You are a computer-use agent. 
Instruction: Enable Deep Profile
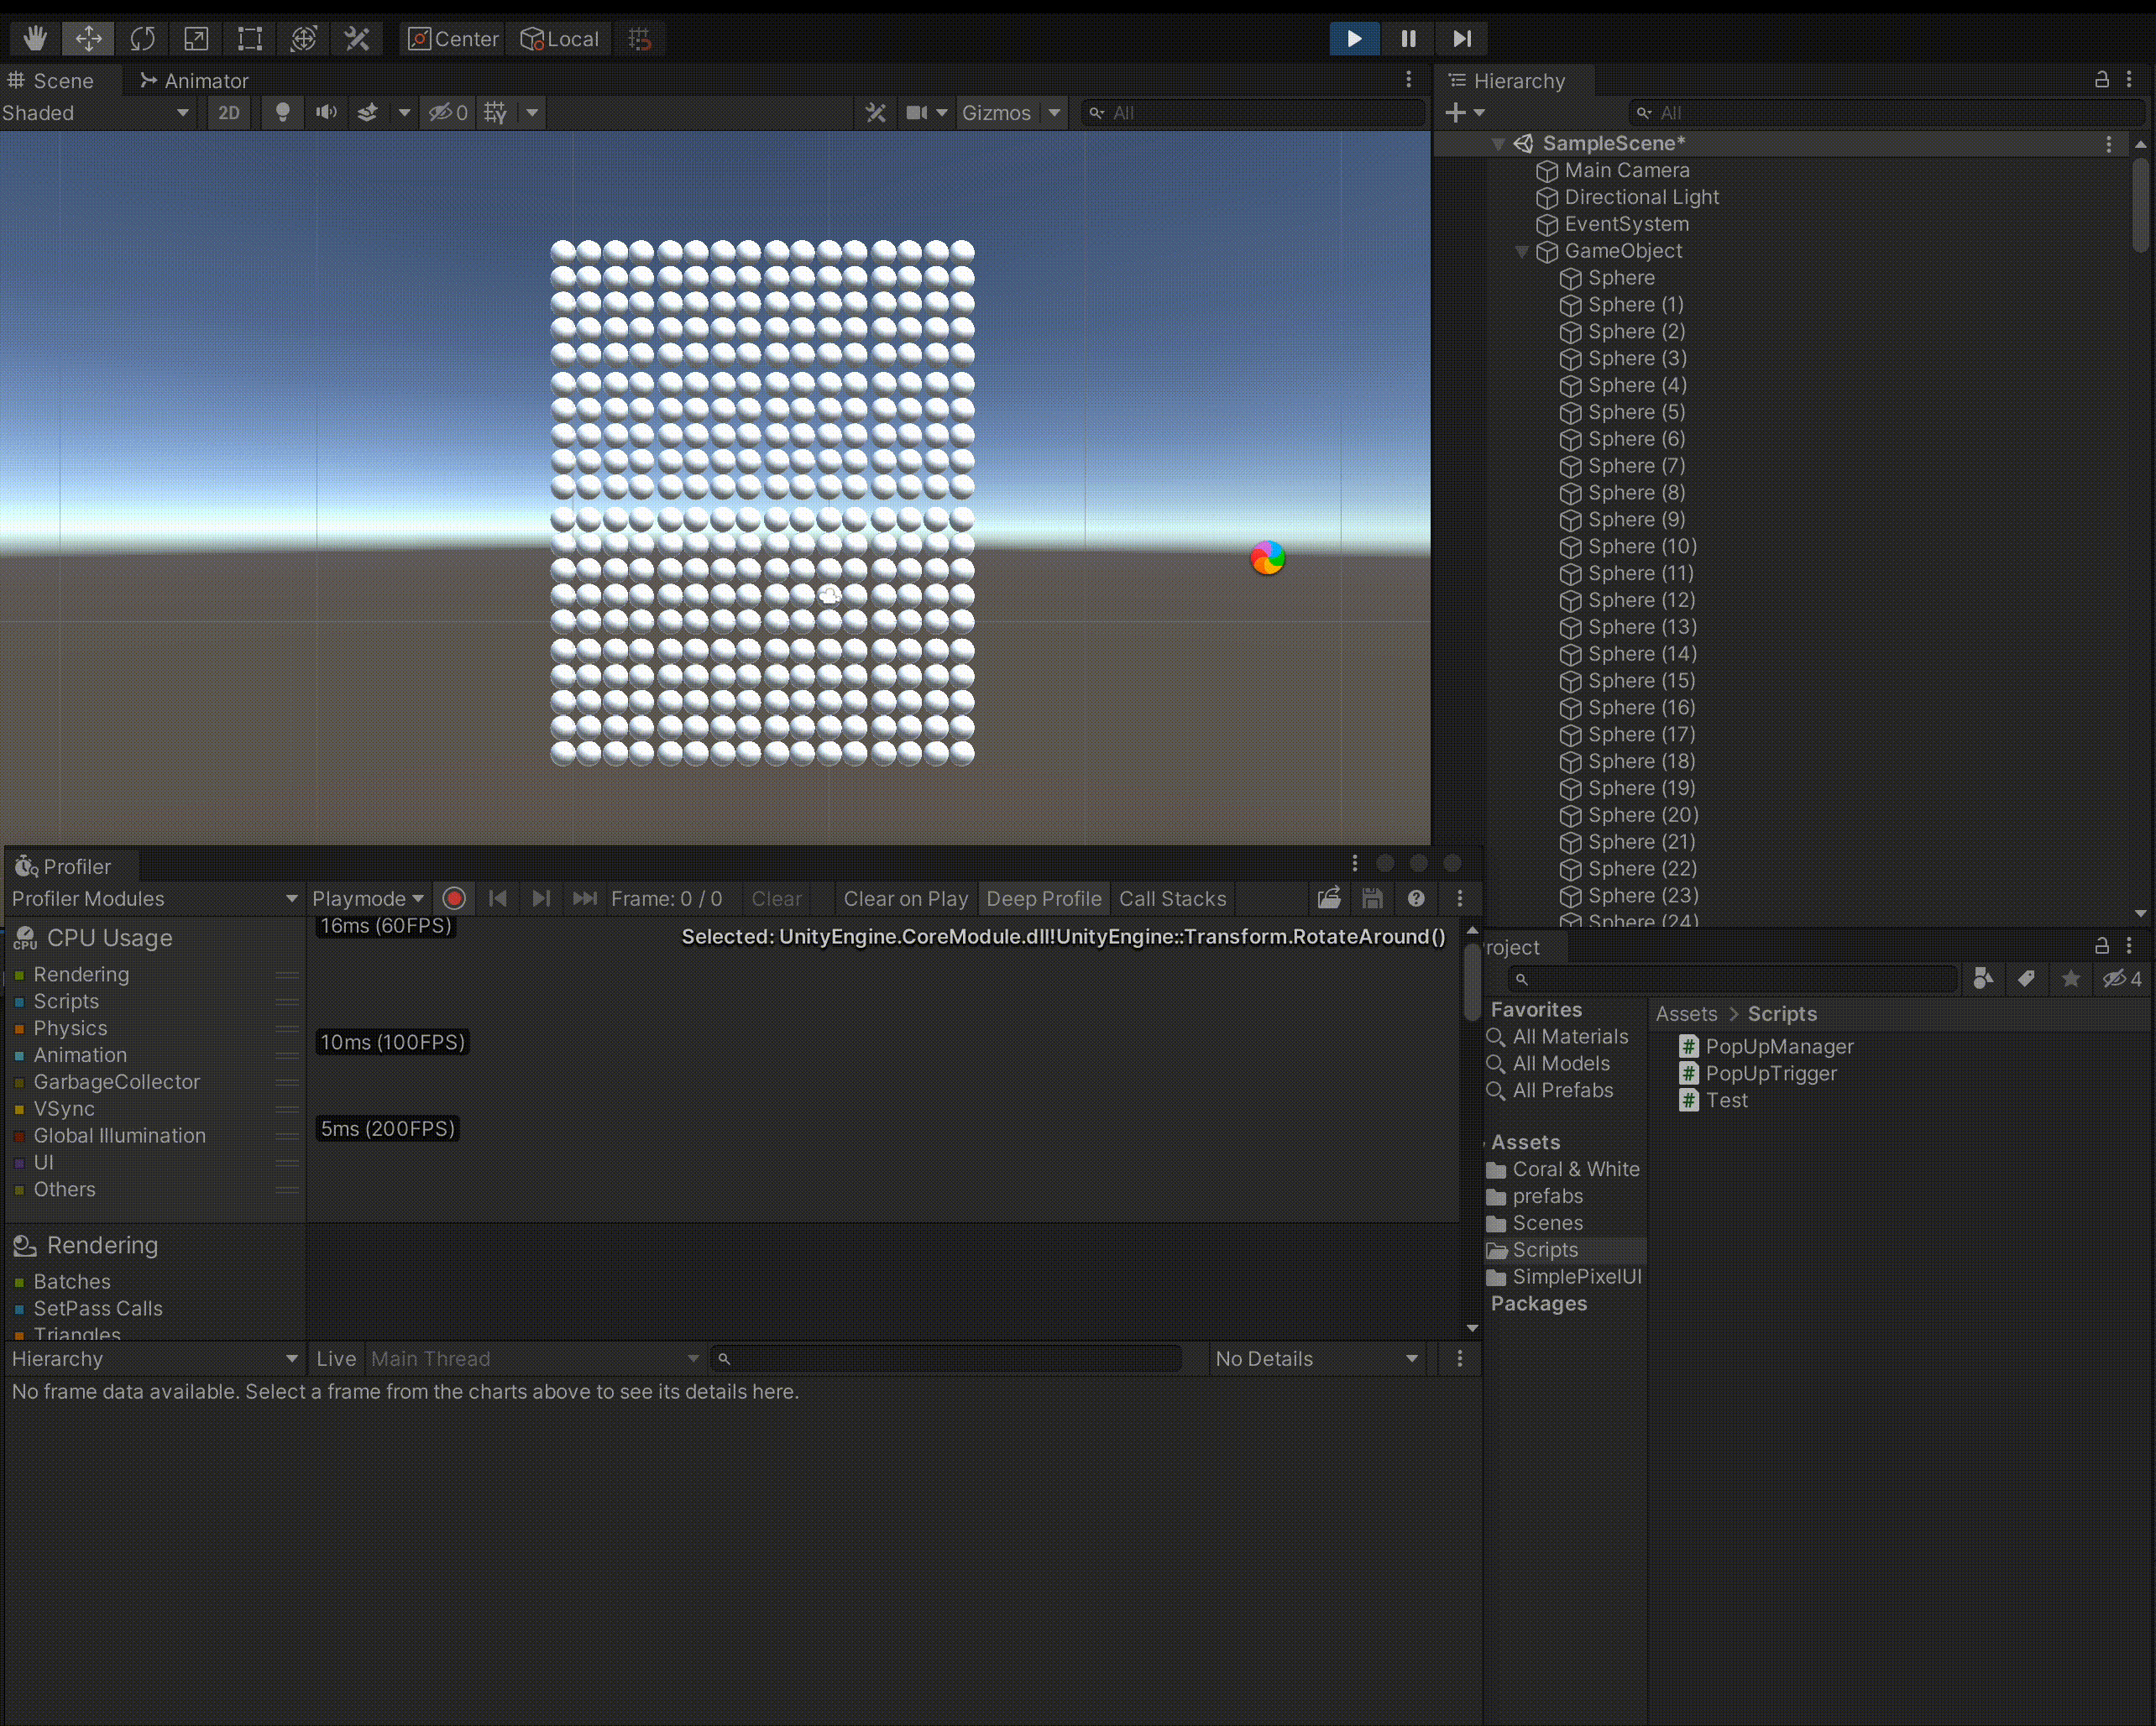(1044, 899)
